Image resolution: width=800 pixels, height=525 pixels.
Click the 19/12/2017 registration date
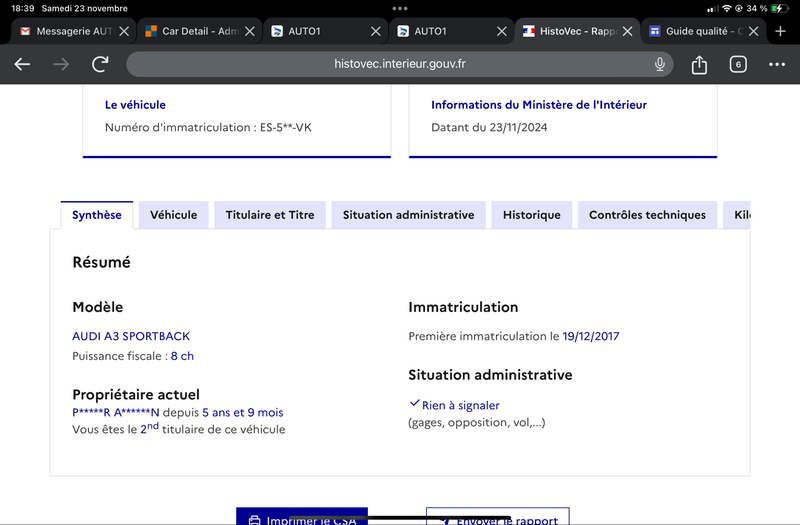(591, 336)
